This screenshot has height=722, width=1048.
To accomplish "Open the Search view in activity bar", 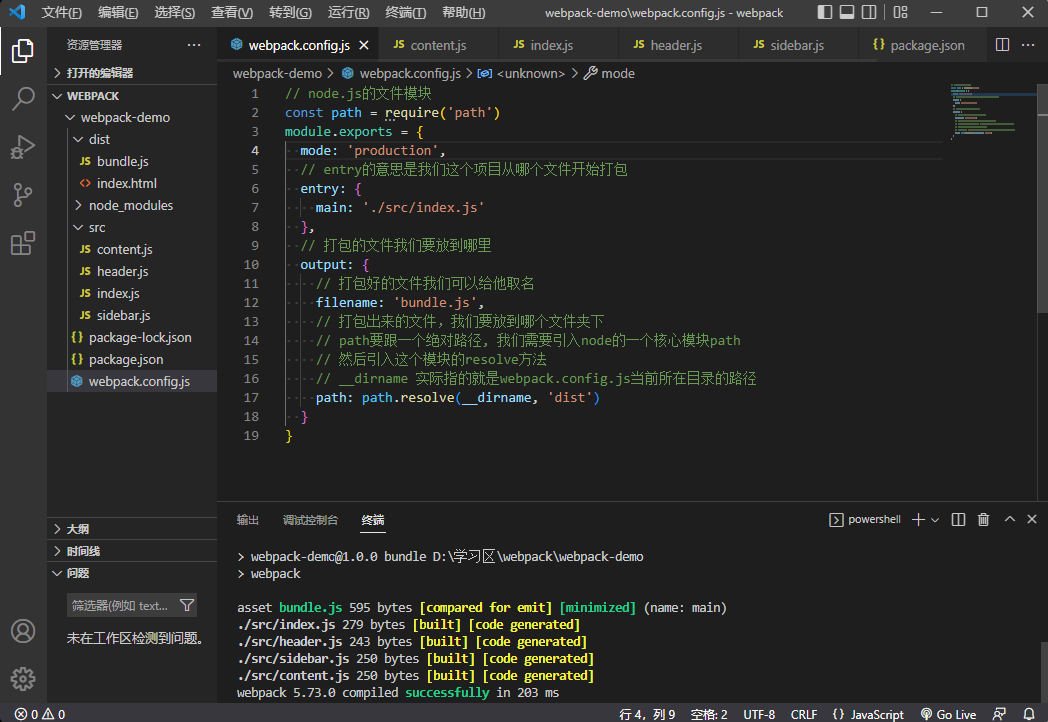I will click(x=23, y=99).
